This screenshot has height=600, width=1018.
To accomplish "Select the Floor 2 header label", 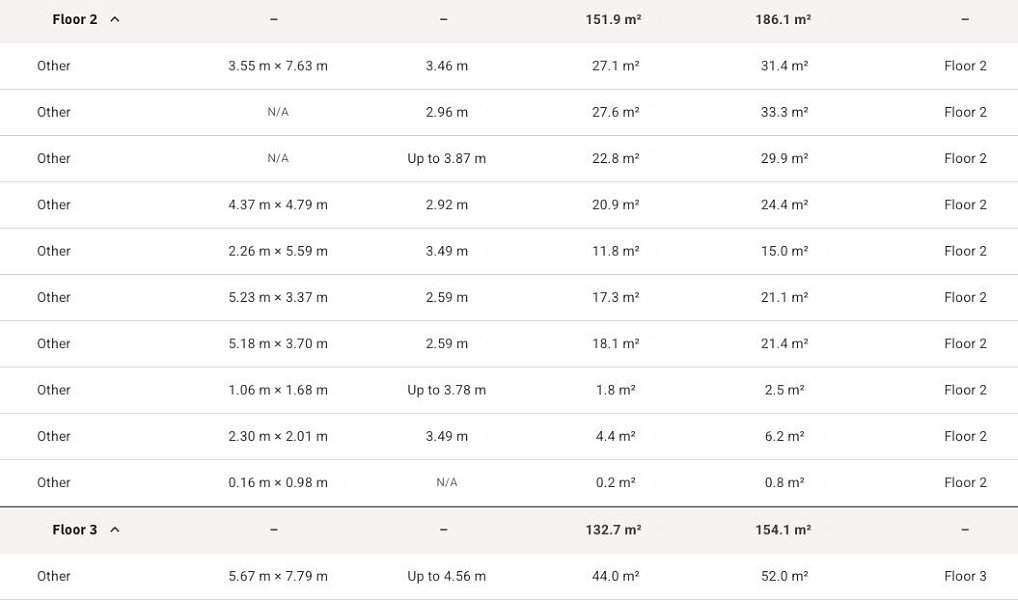I will 75,19.
